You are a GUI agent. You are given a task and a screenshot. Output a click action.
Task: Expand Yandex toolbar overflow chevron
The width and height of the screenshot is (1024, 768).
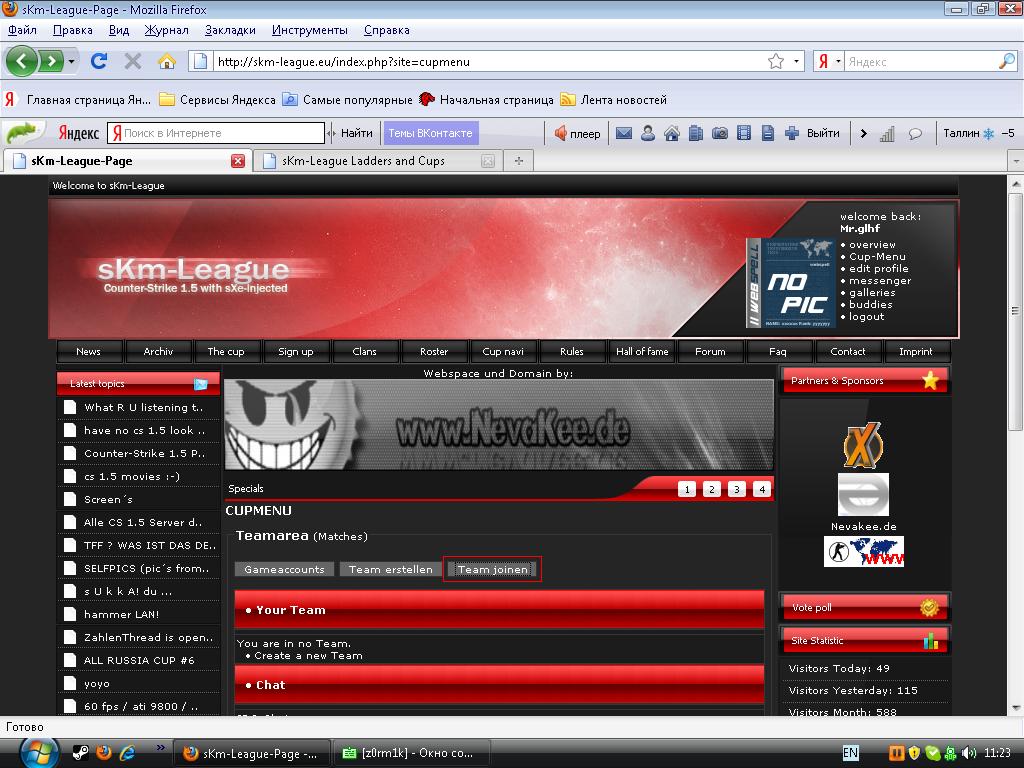point(863,133)
